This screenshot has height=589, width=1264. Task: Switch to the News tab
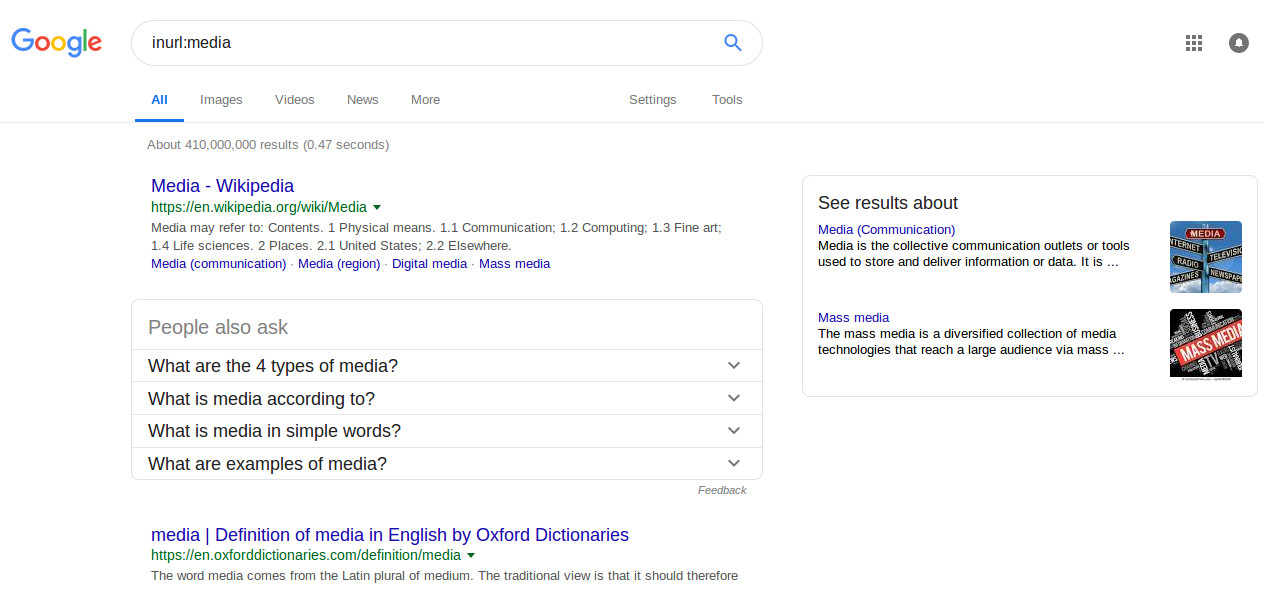363,100
